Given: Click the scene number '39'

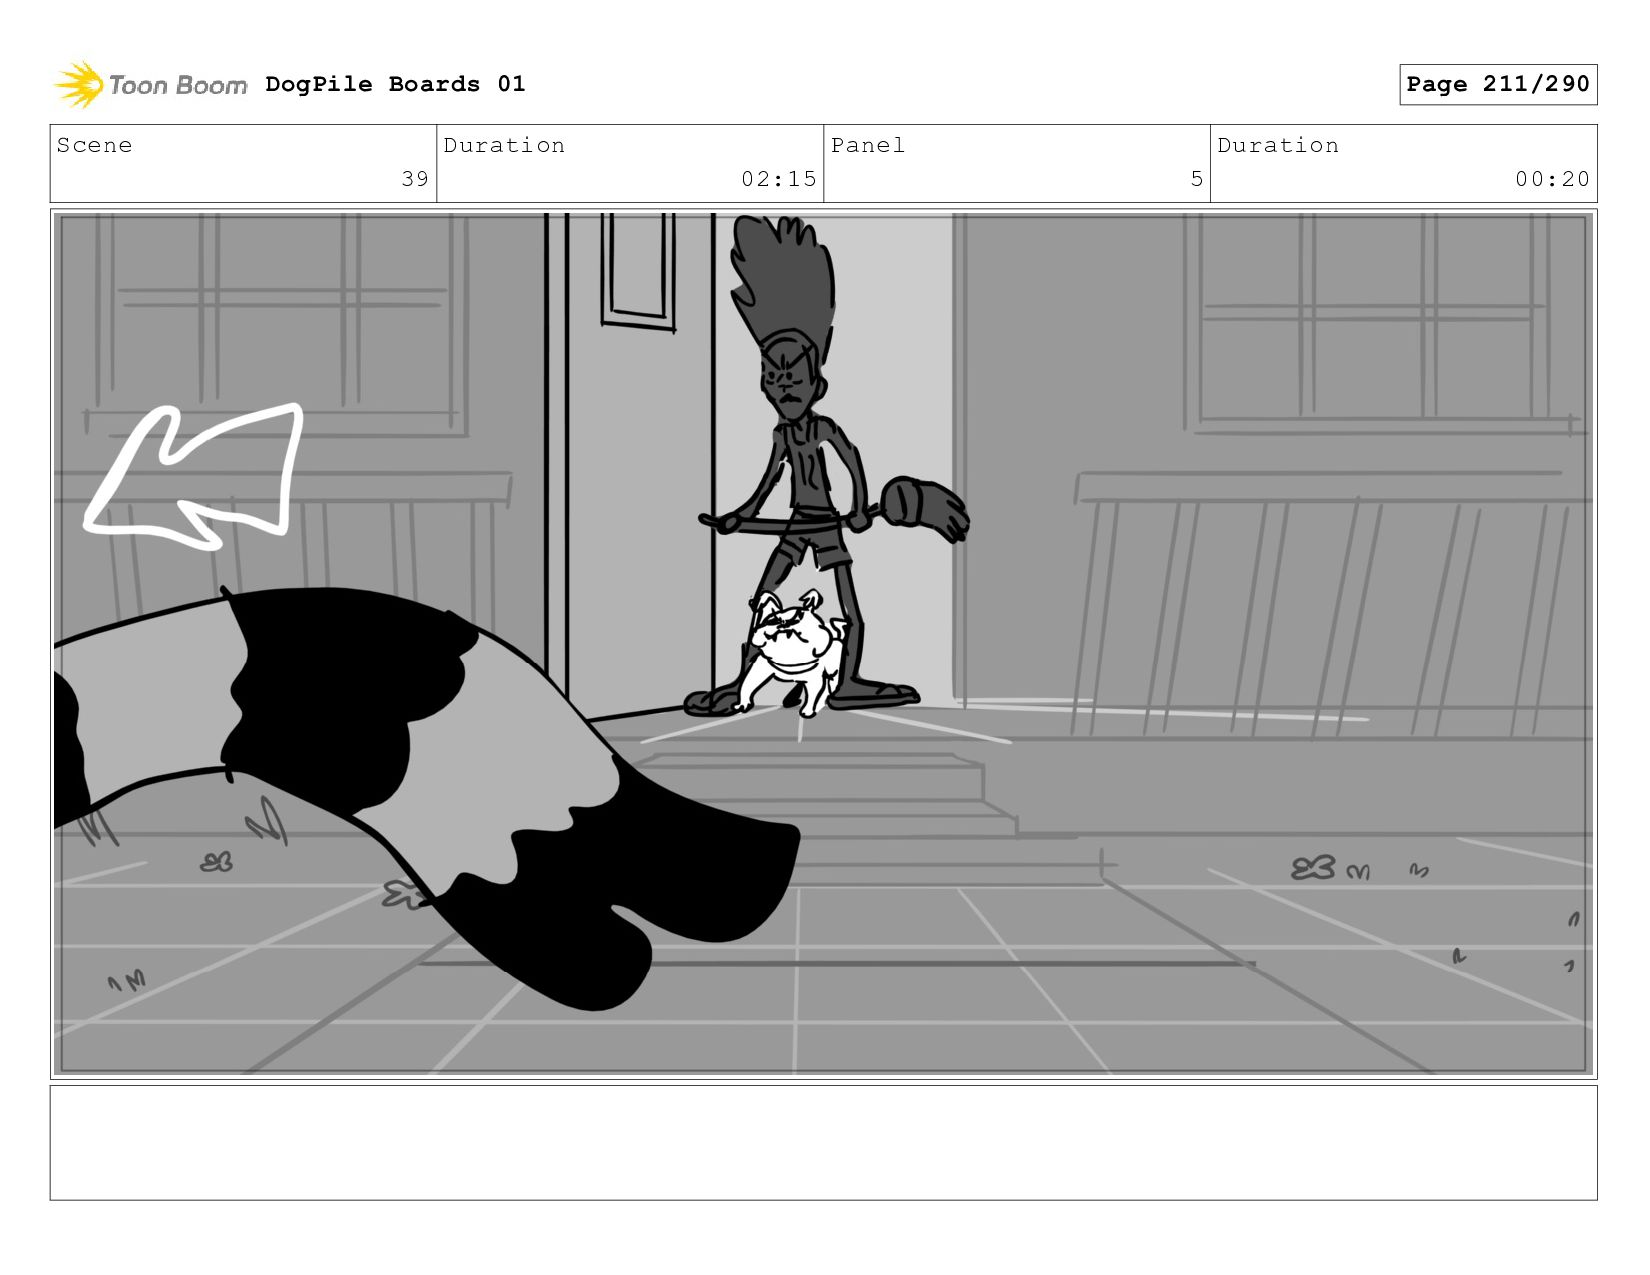Looking at the screenshot, I should (x=415, y=179).
